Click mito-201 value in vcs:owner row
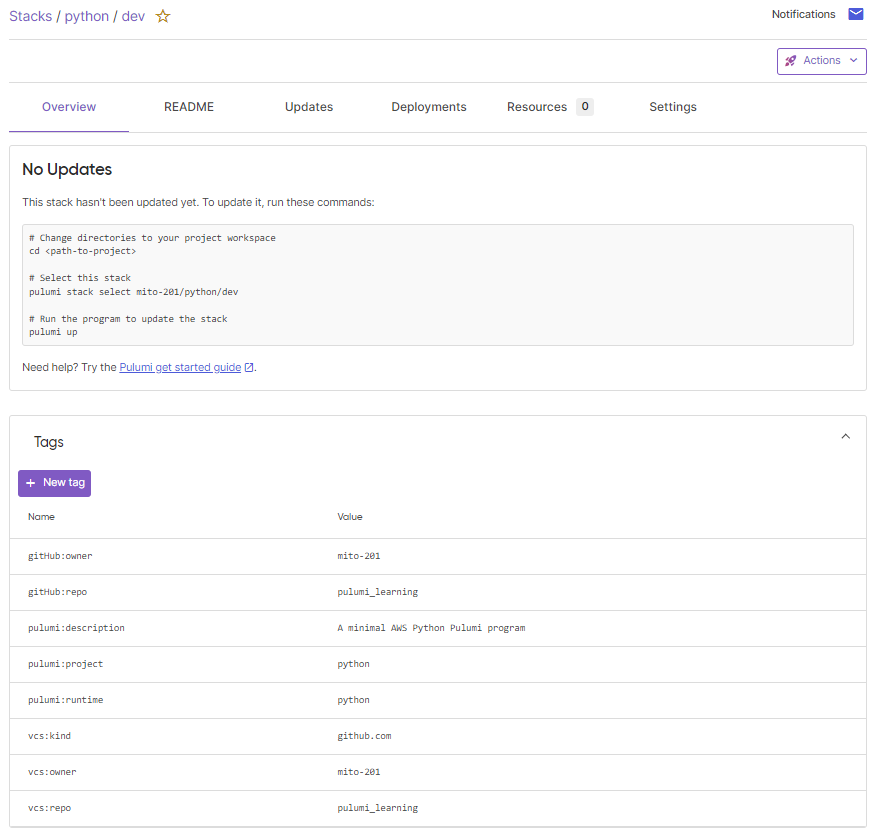The image size is (883, 839). (x=359, y=772)
